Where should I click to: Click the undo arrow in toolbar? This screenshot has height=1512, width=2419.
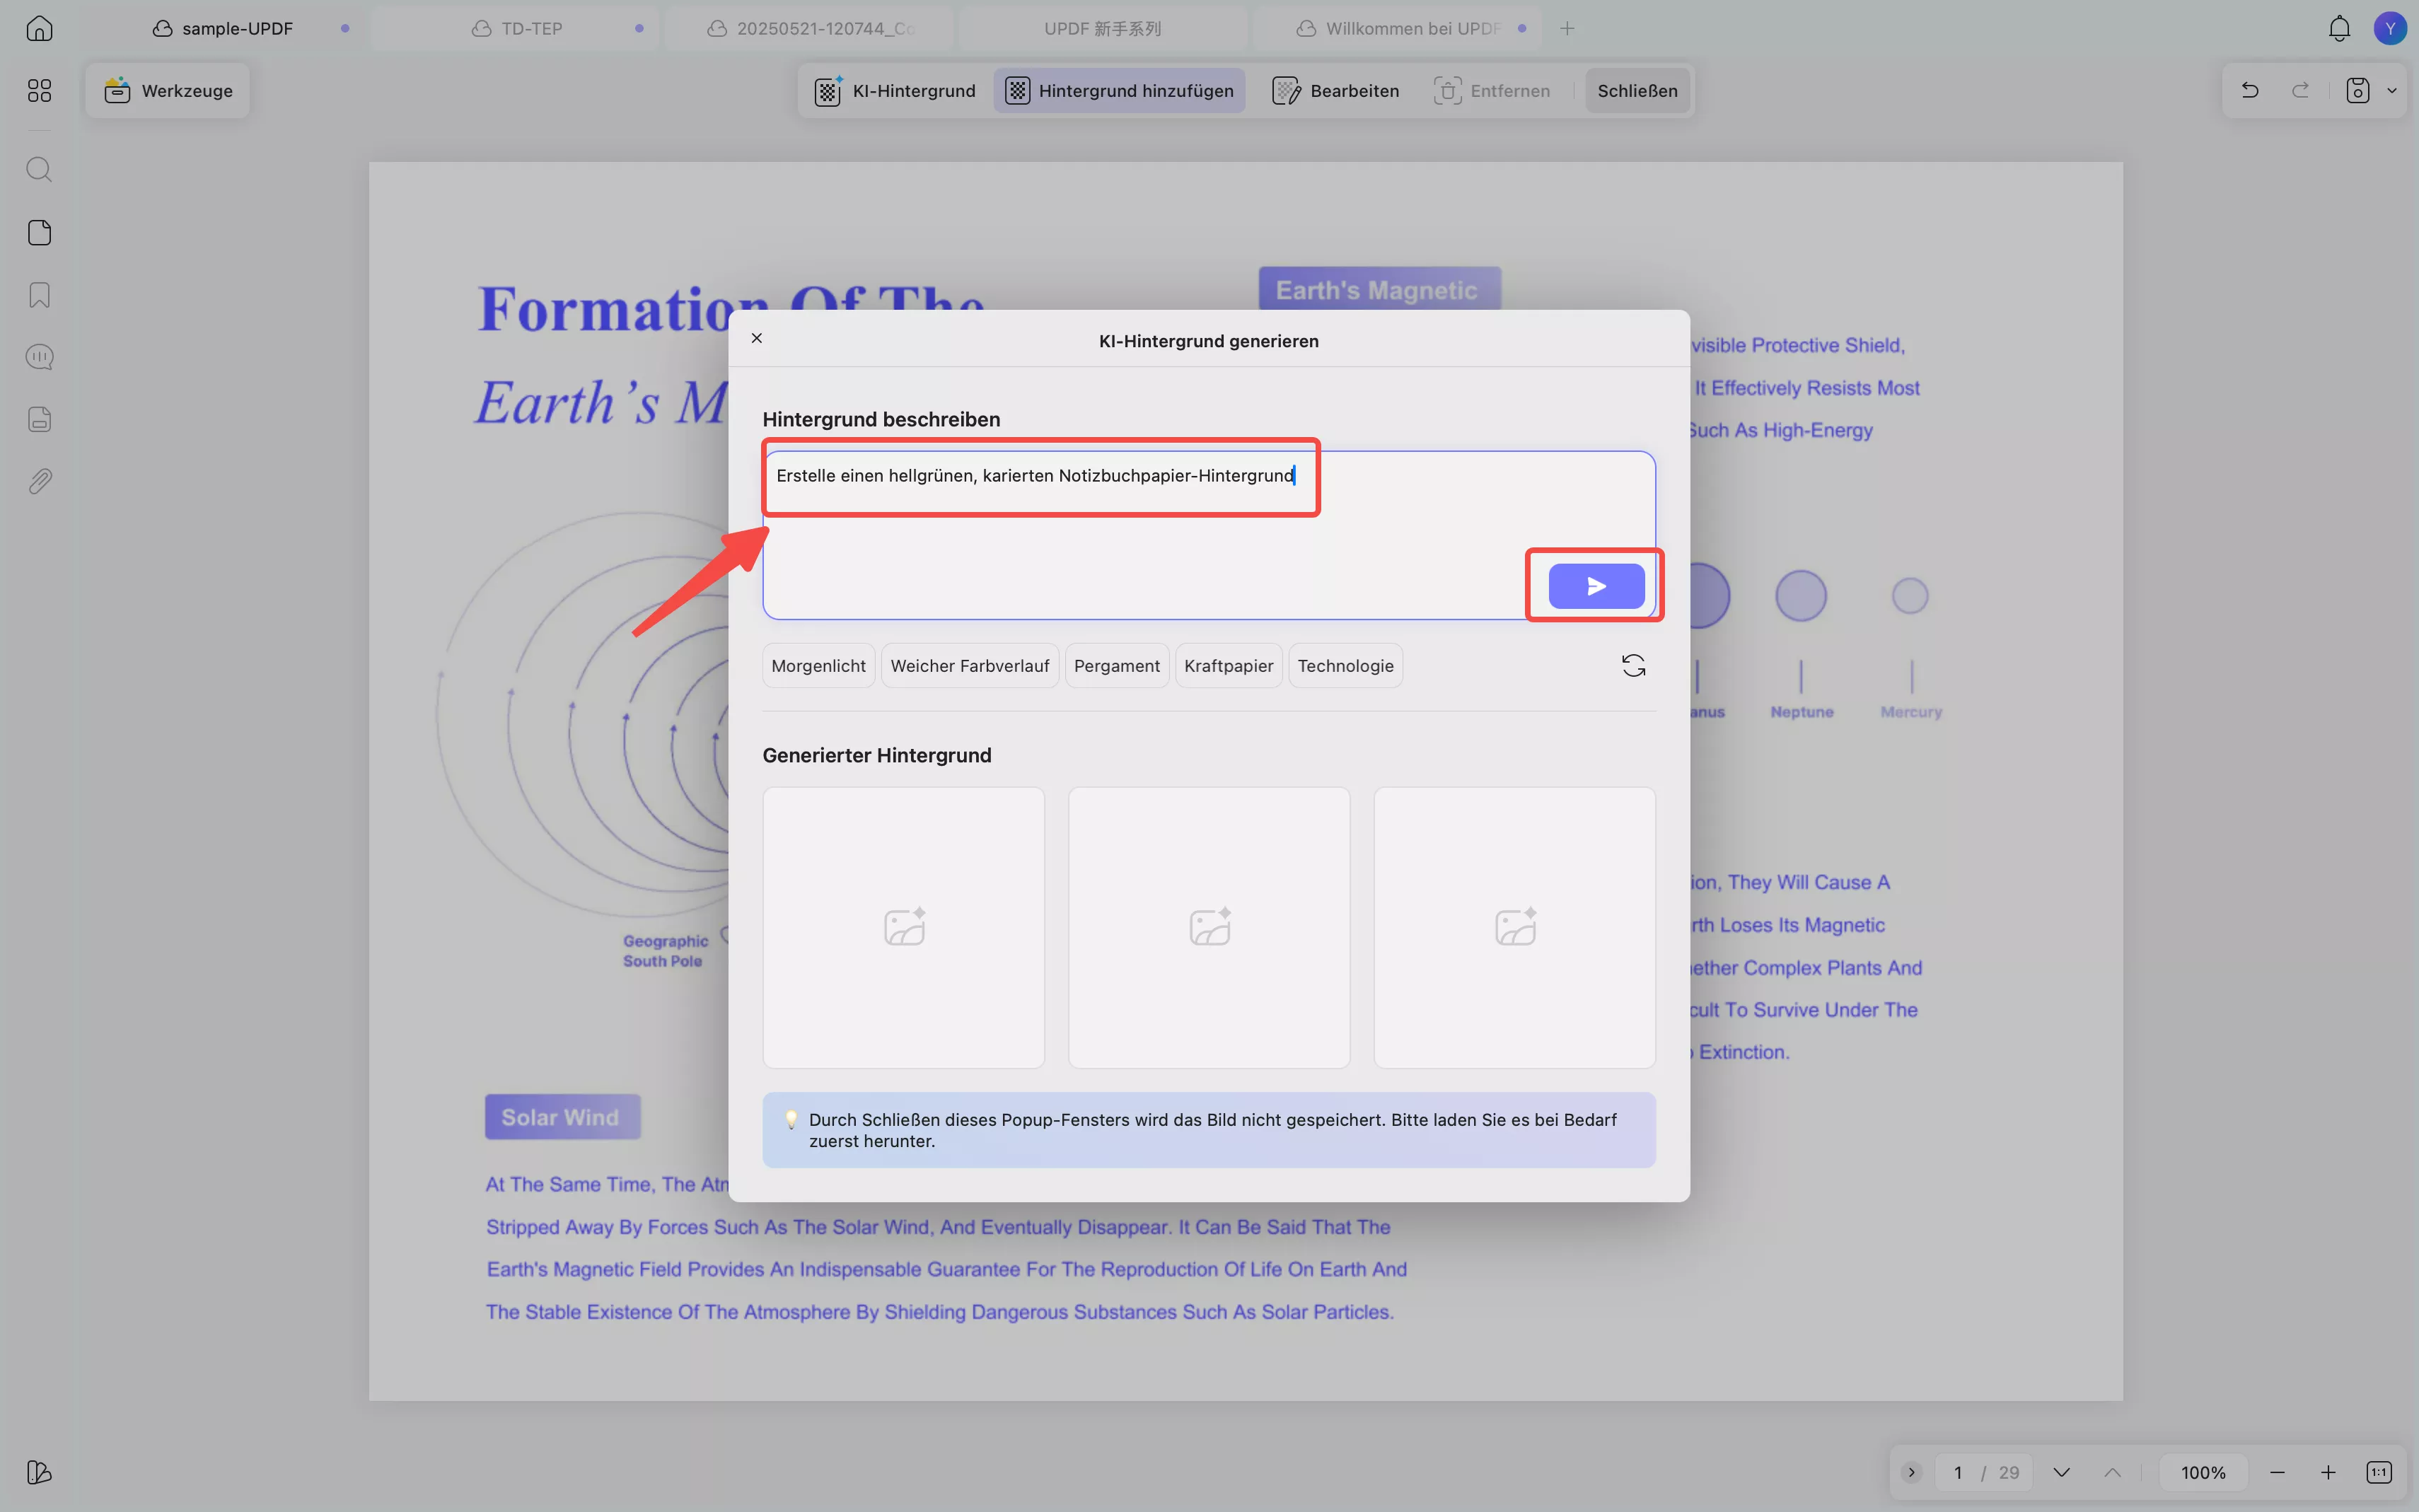tap(2249, 91)
